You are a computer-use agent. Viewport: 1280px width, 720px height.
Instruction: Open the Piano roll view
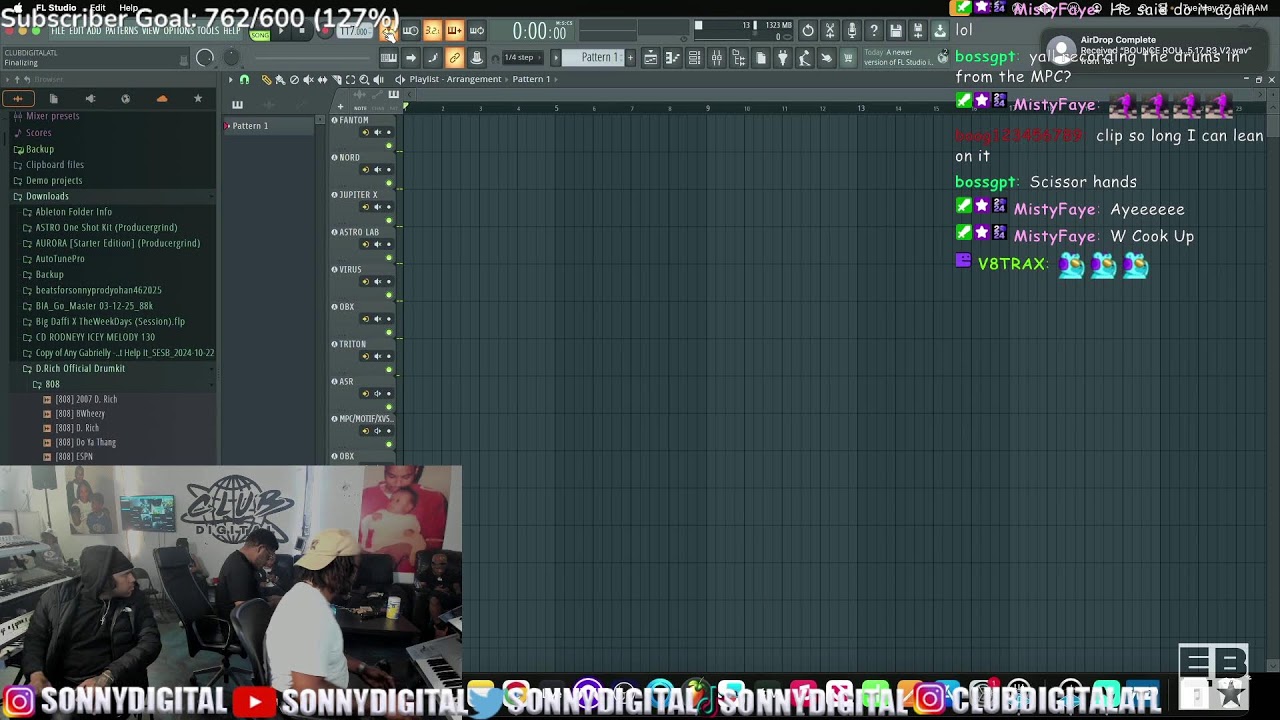pos(672,58)
